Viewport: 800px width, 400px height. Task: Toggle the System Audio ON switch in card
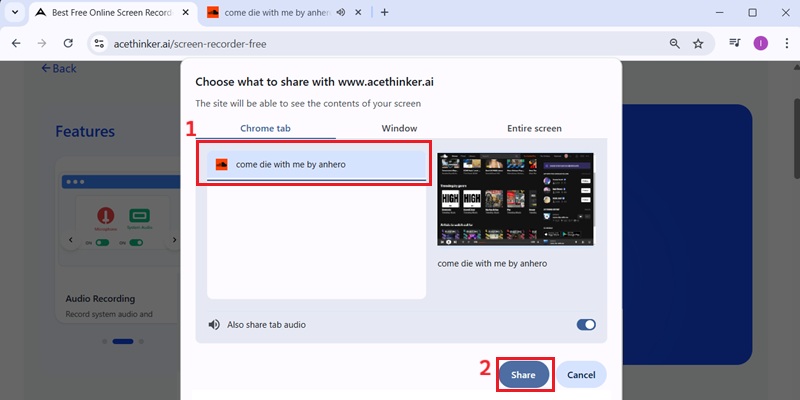pyautogui.click(x=136, y=243)
